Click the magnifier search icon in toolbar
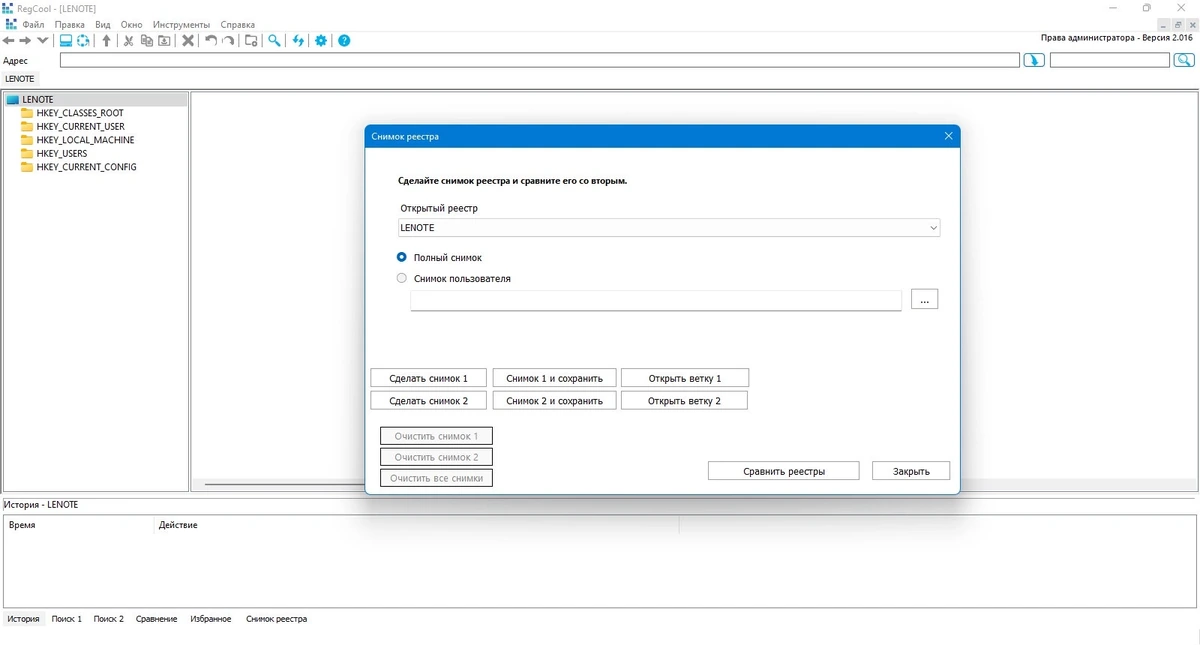Image resolution: width=1200 pixels, height=645 pixels. (274, 41)
